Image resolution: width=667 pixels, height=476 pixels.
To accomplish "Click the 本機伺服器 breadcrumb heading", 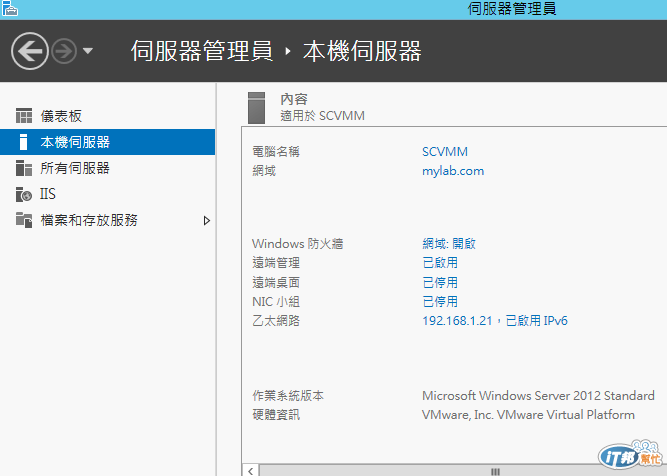I will click(362, 51).
